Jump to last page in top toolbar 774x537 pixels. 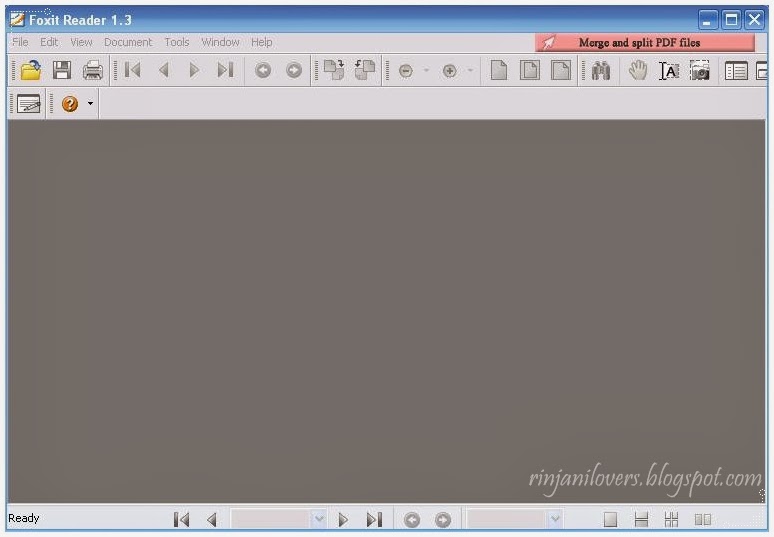click(x=225, y=70)
